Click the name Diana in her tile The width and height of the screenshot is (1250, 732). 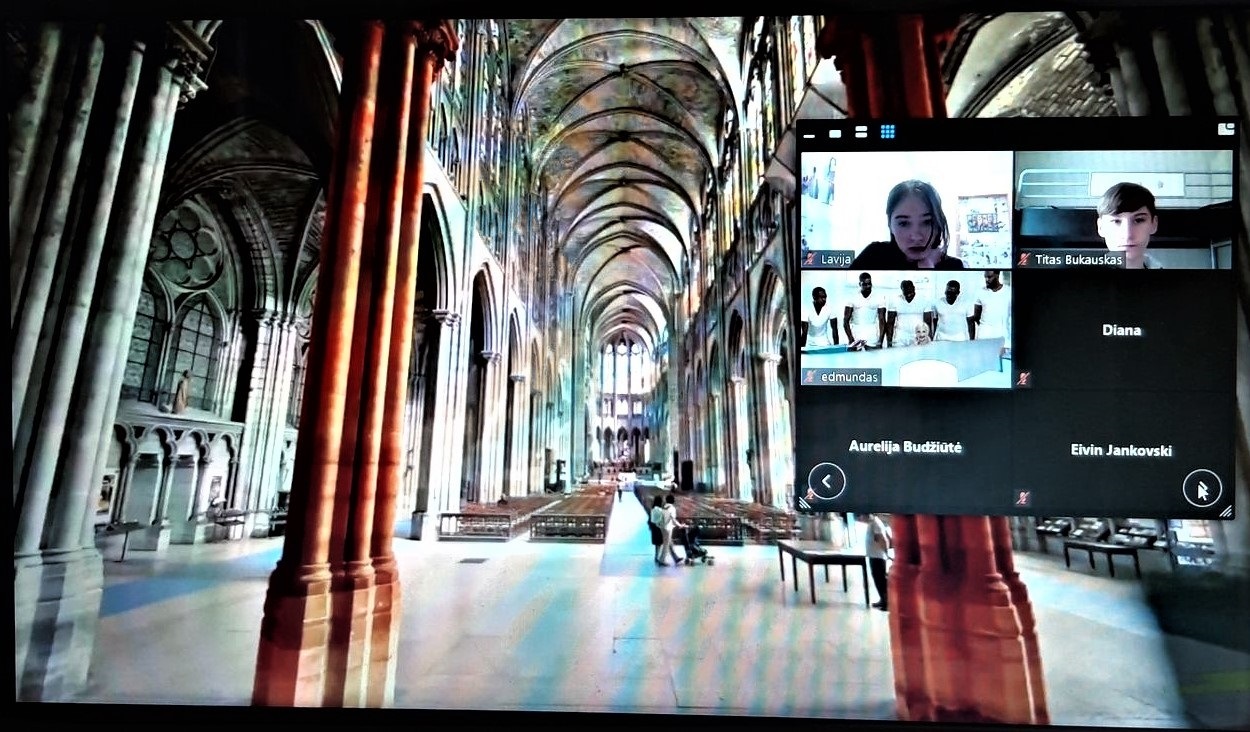1121,330
